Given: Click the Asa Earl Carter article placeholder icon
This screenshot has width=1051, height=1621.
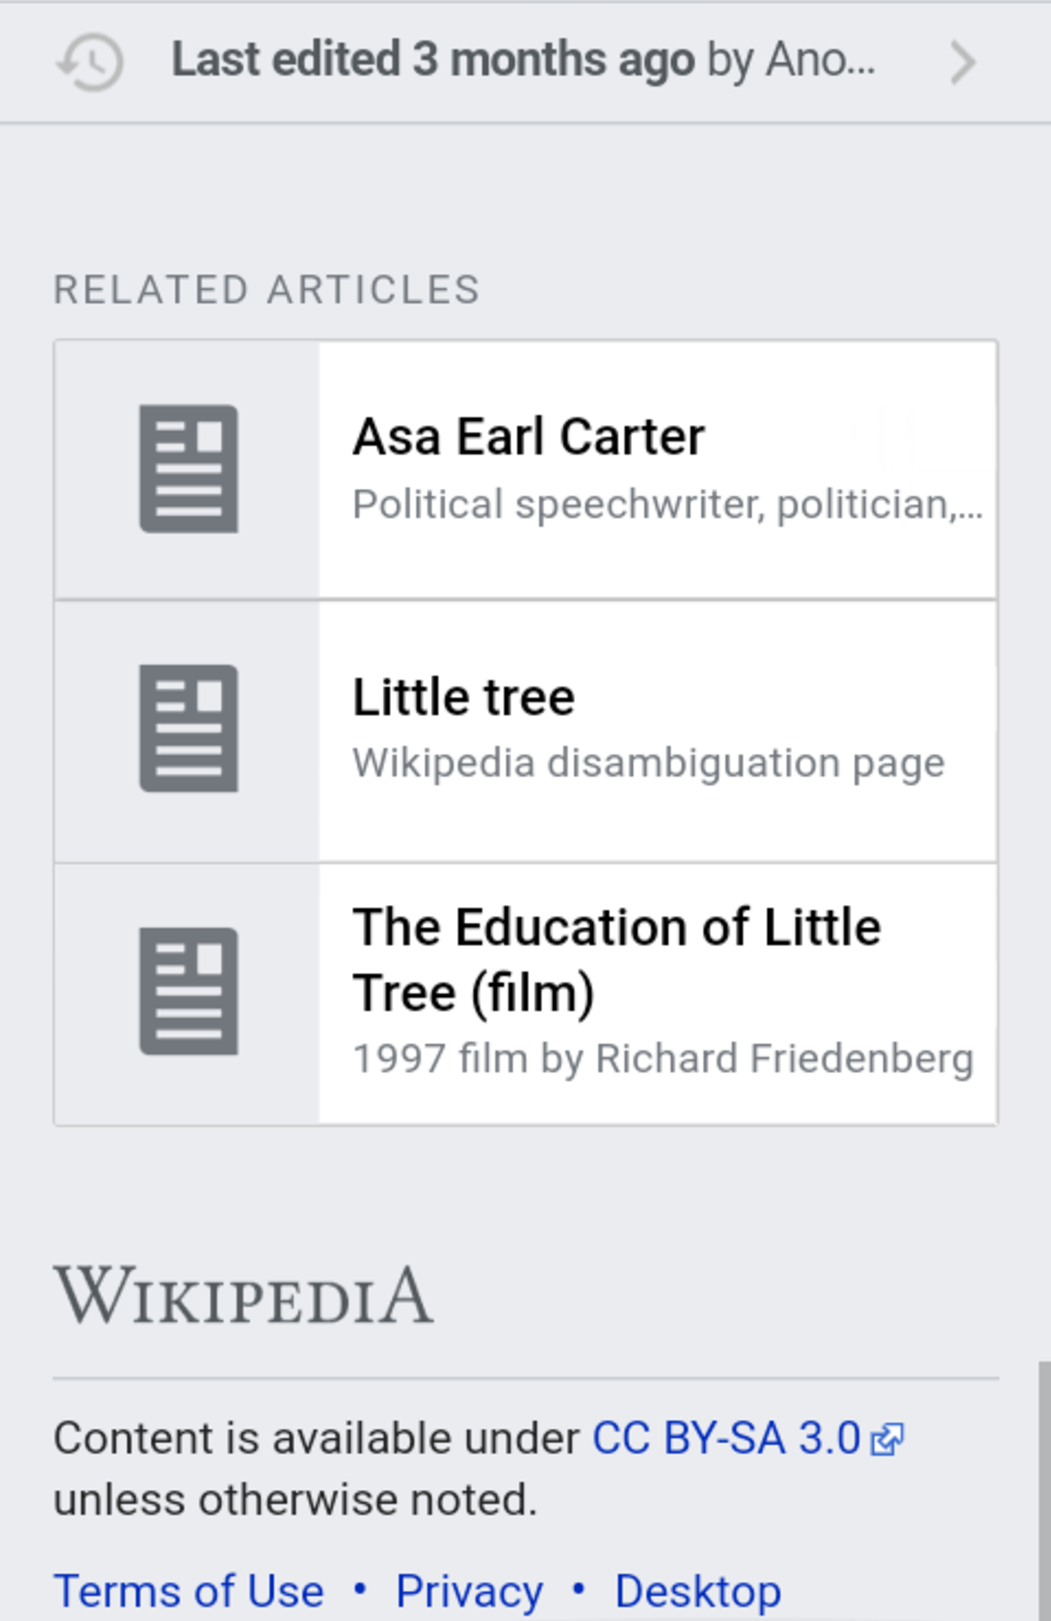Looking at the screenshot, I should (189, 469).
